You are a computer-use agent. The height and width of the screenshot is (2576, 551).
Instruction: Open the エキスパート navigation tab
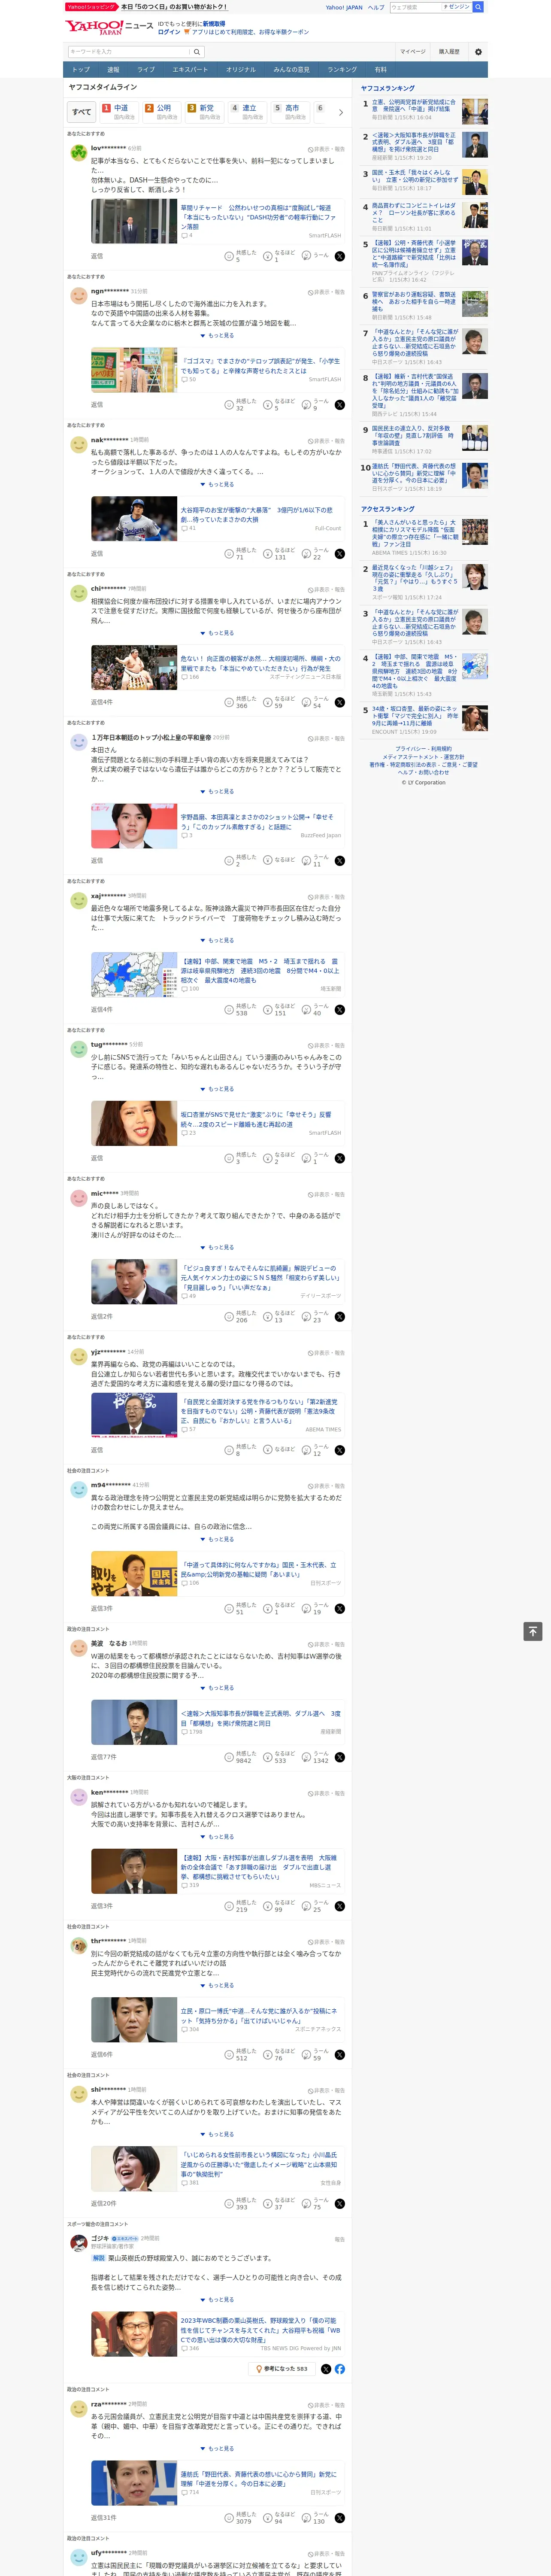point(190,70)
